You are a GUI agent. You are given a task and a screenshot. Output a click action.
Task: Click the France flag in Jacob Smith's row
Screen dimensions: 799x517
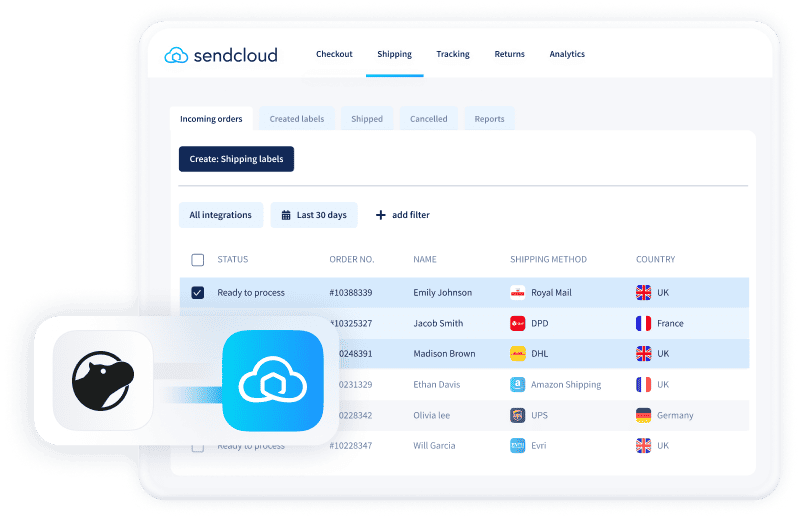click(643, 323)
